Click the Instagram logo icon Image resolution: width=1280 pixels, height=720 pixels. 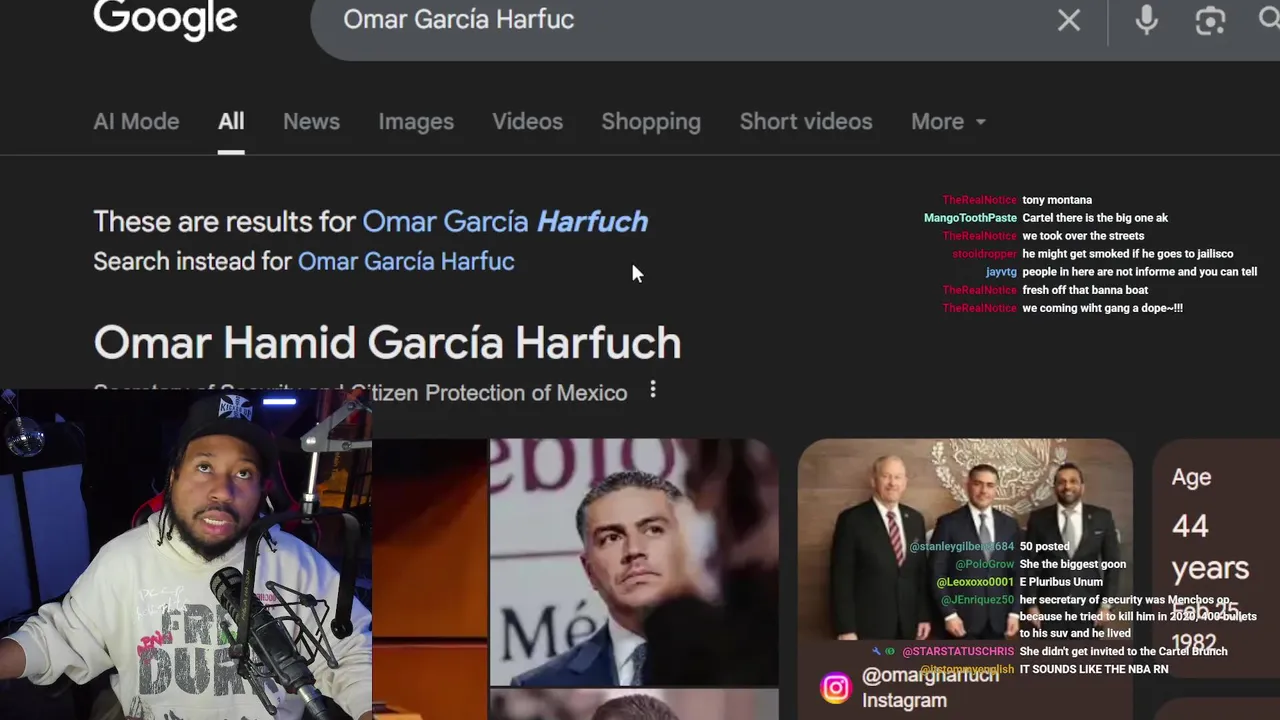coord(835,688)
